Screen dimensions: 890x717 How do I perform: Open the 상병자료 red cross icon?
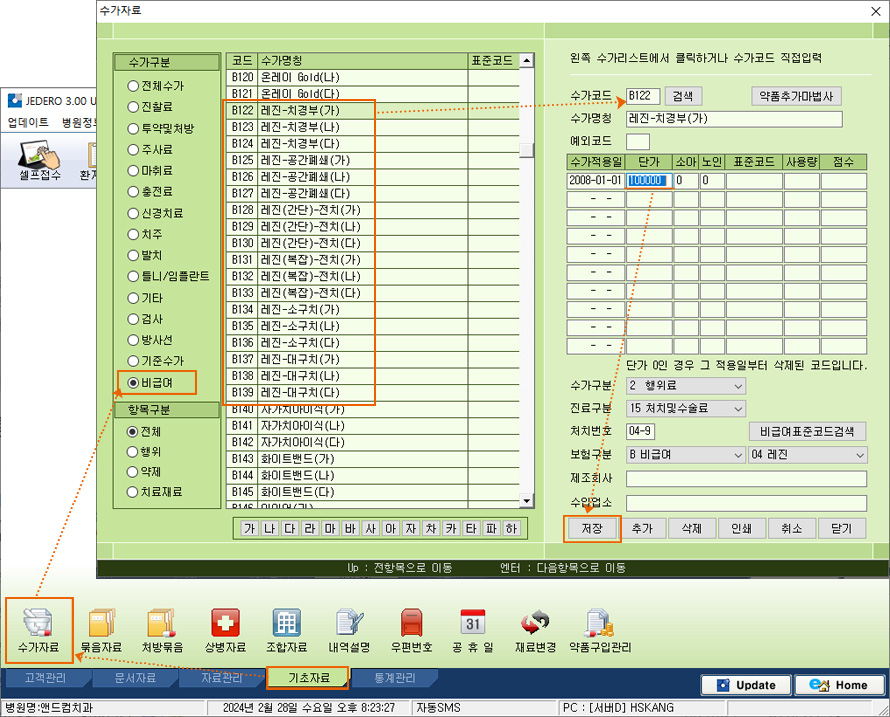pyautogui.click(x=225, y=623)
